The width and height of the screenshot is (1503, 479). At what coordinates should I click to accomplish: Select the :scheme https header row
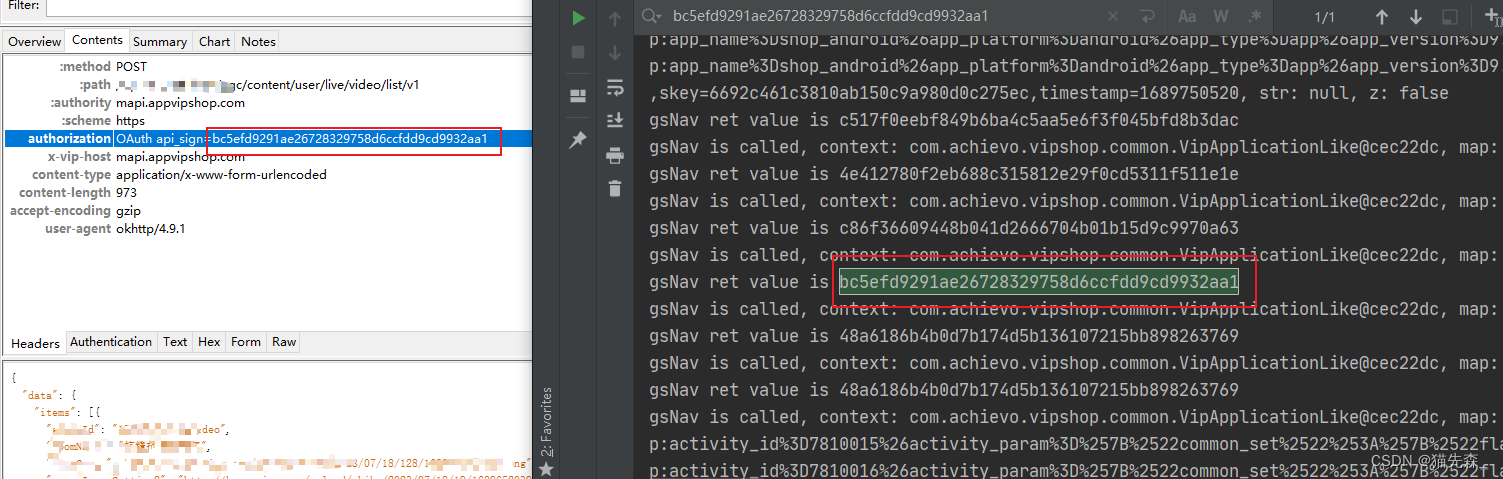tap(266, 120)
